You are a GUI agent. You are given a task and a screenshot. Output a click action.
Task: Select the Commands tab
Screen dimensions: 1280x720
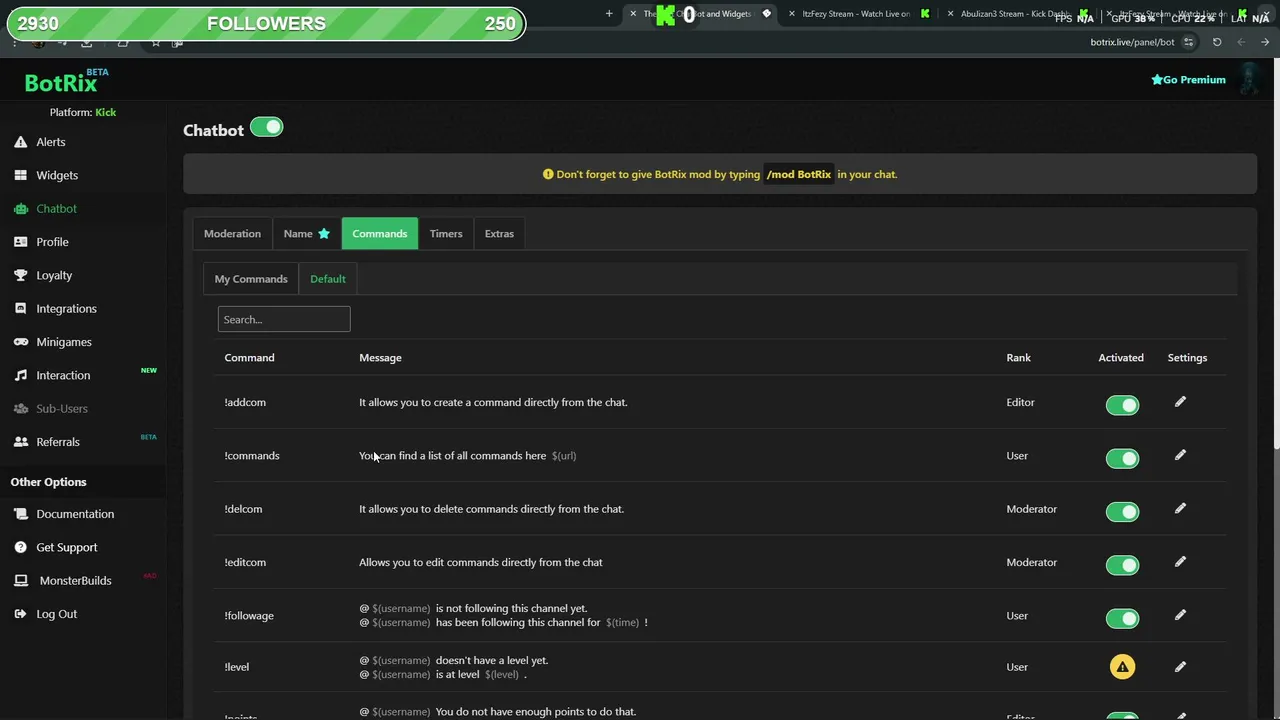(379, 233)
